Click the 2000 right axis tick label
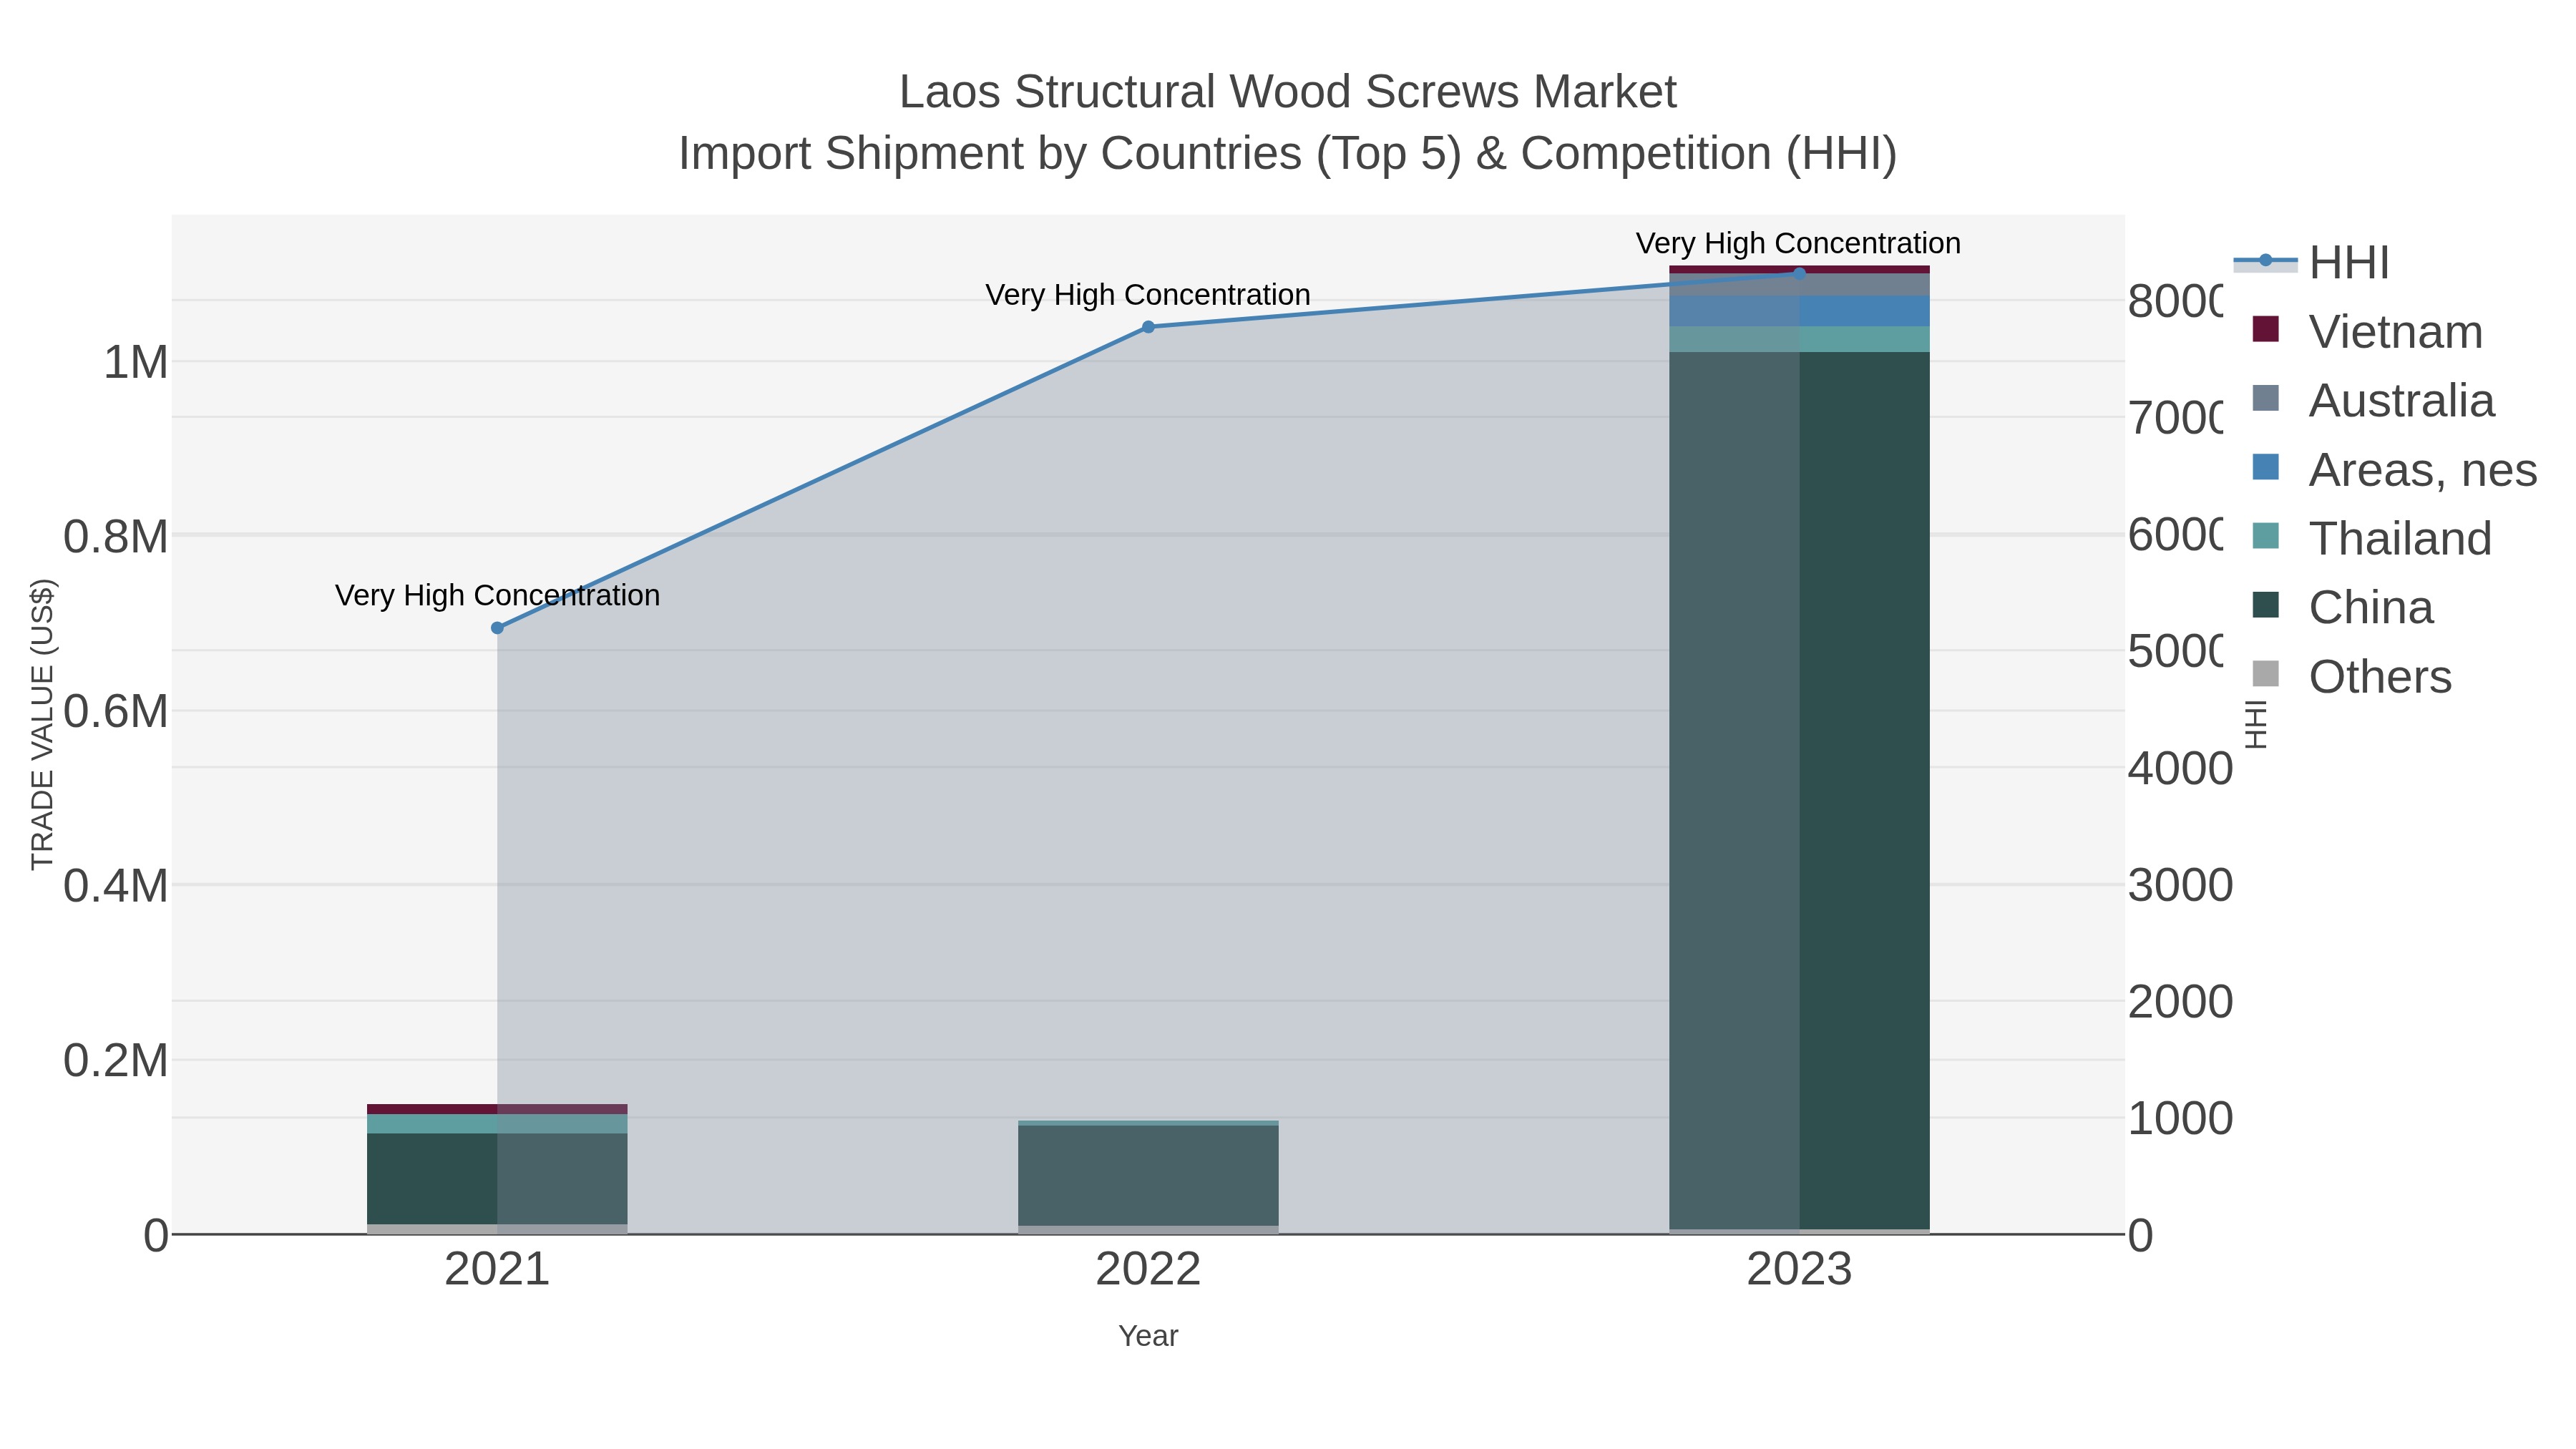Viewport: 2576px width, 1449px height. click(2180, 1002)
